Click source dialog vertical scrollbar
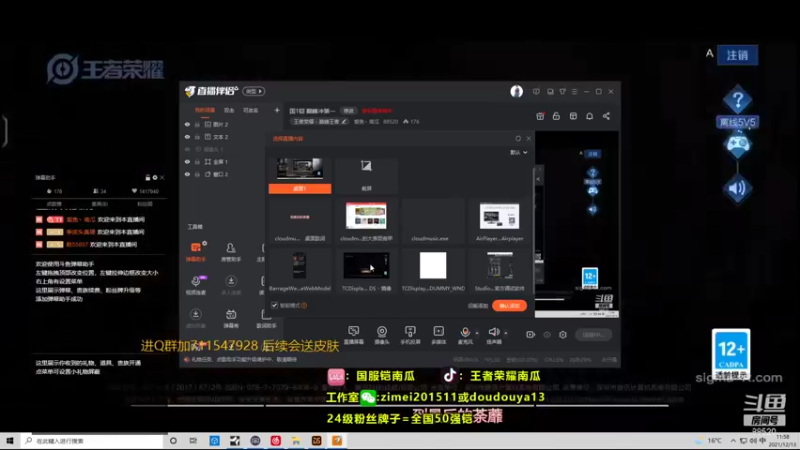The height and width of the screenshot is (450, 800). 534,231
